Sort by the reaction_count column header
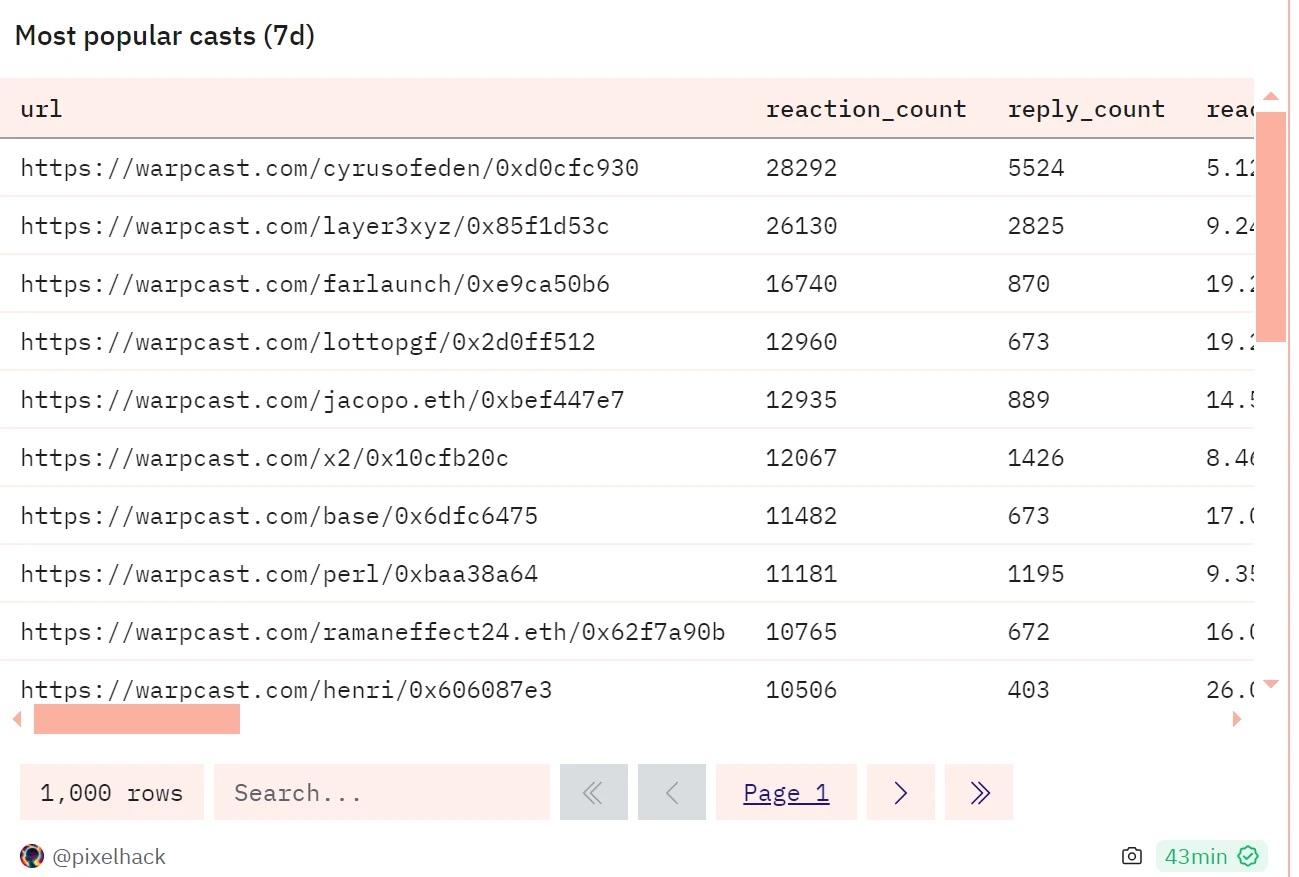 click(x=865, y=109)
